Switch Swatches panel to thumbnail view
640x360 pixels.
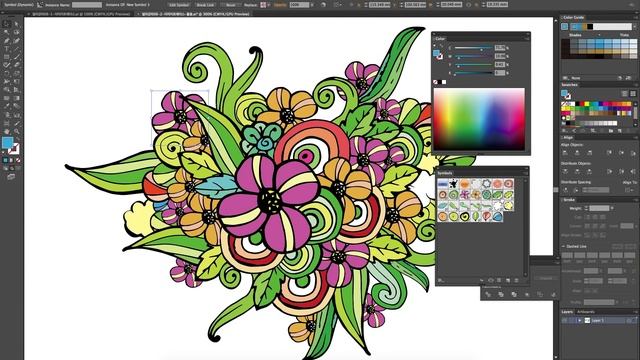(x=633, y=93)
